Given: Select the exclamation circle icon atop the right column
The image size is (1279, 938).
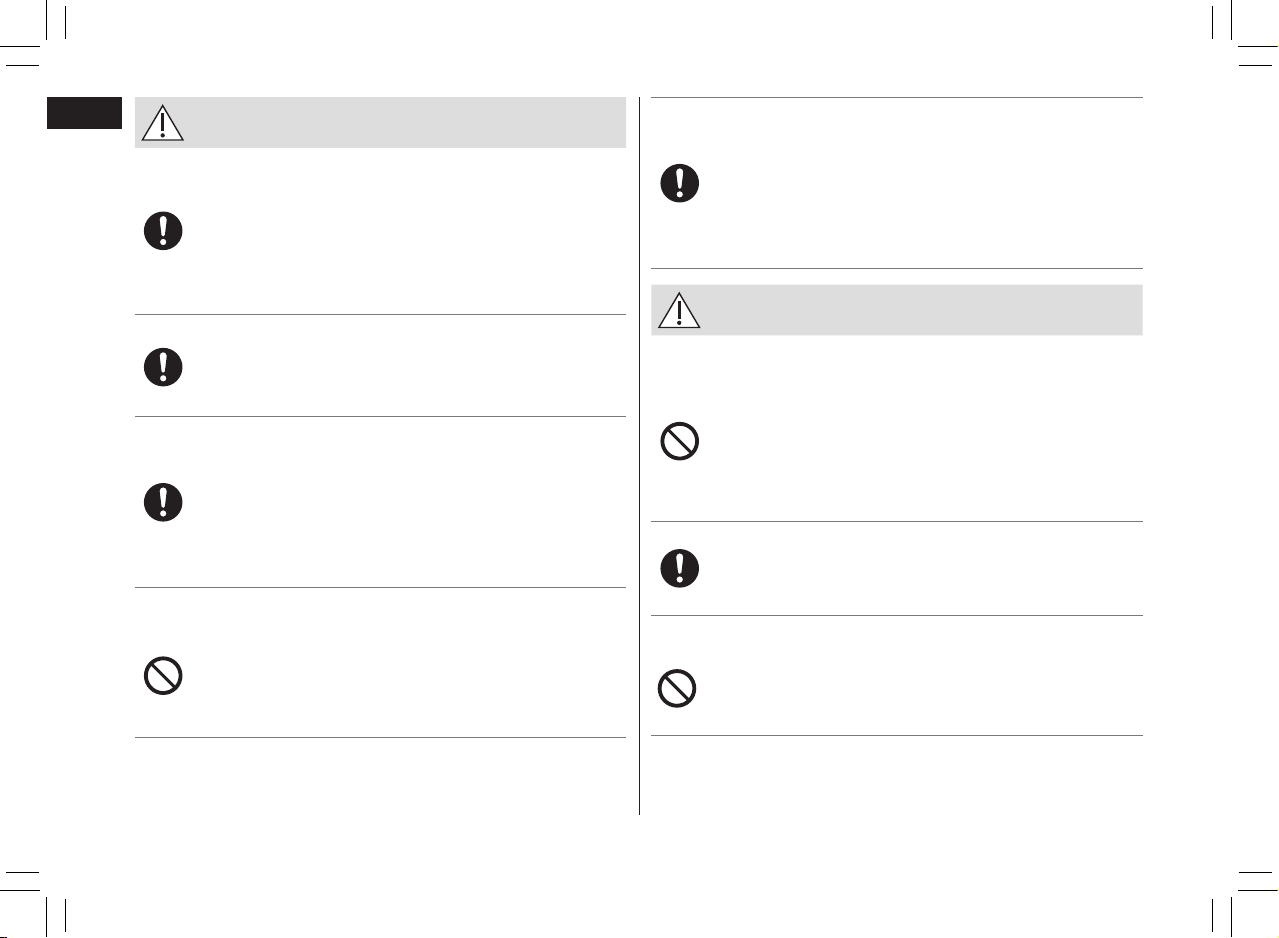Looking at the screenshot, I should (x=679, y=184).
